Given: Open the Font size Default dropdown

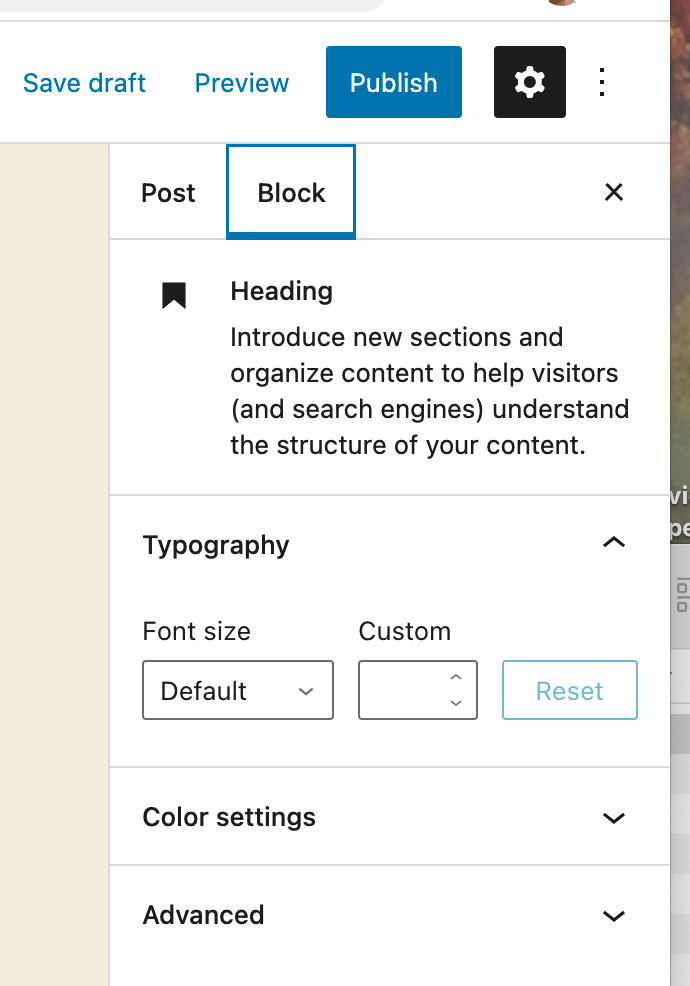Looking at the screenshot, I should click(x=238, y=690).
